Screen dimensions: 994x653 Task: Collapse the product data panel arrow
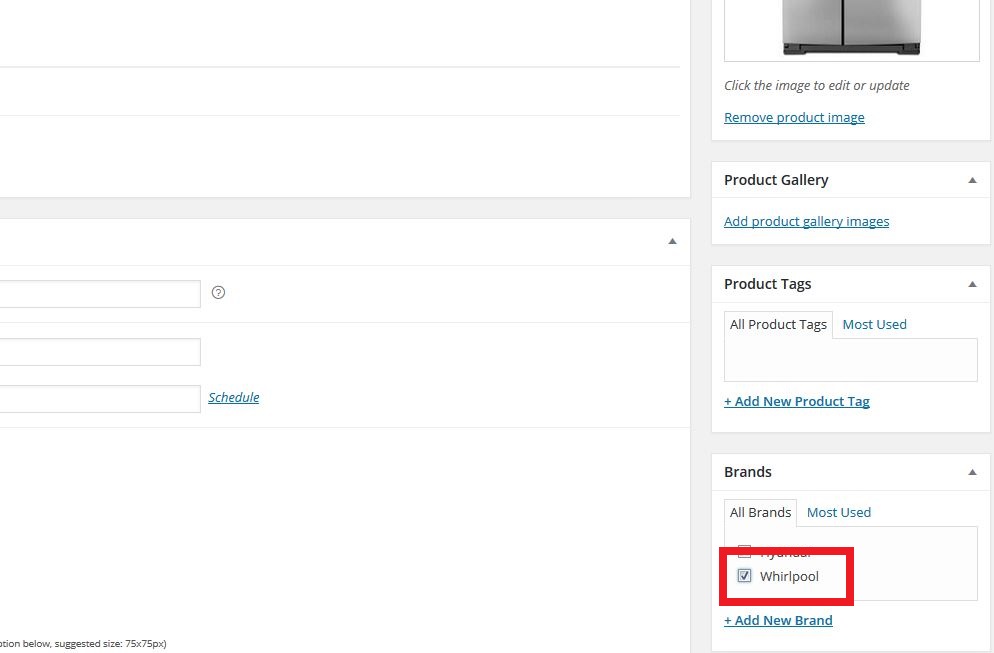tap(673, 241)
